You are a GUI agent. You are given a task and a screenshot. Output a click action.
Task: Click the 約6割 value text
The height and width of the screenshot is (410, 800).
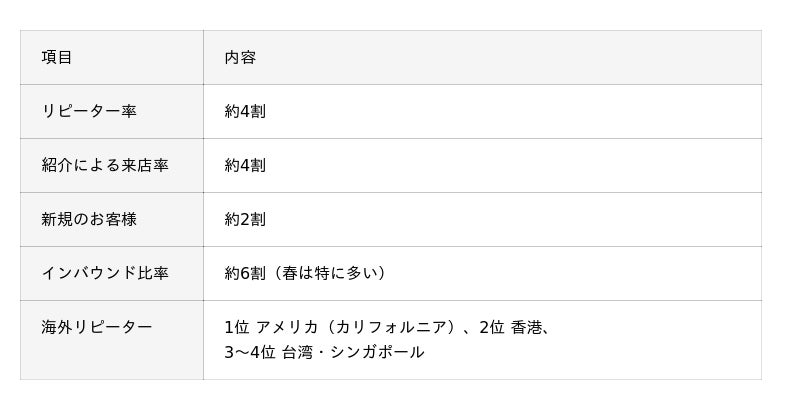pyautogui.click(x=245, y=273)
